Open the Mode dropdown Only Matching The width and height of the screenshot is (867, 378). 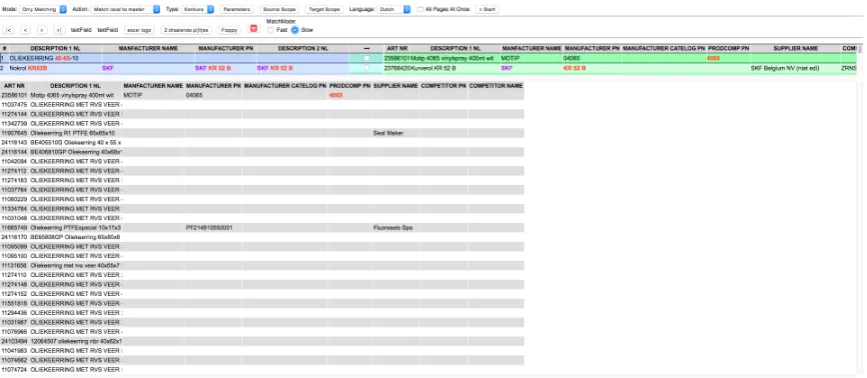pos(43,9)
